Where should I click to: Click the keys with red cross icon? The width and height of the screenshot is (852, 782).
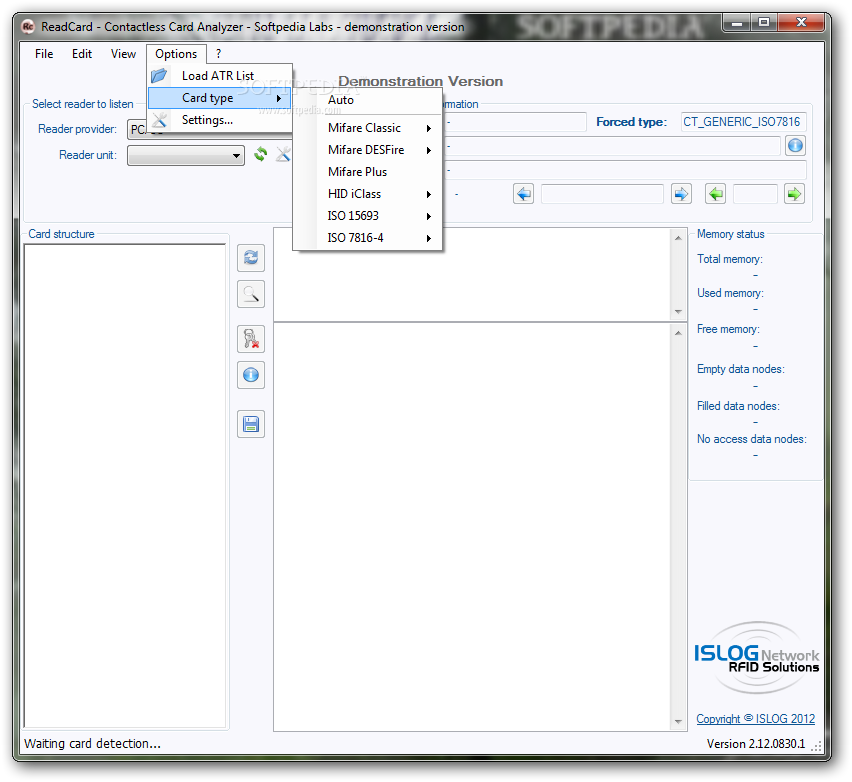click(x=251, y=339)
